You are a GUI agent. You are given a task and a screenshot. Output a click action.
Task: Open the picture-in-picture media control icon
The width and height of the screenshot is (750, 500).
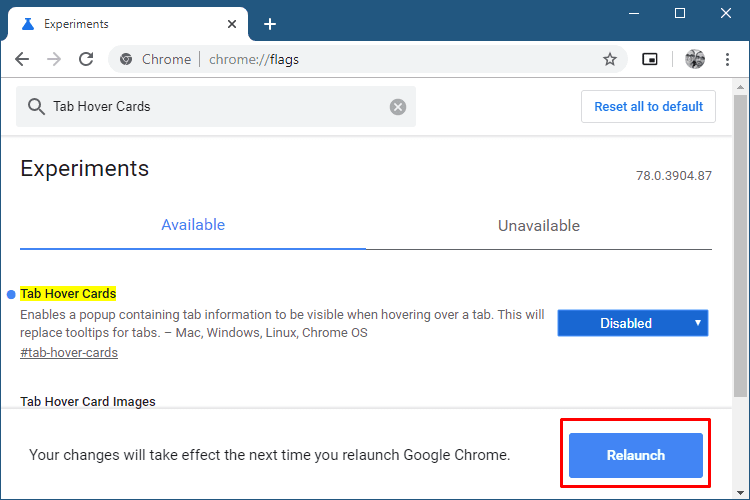point(650,59)
